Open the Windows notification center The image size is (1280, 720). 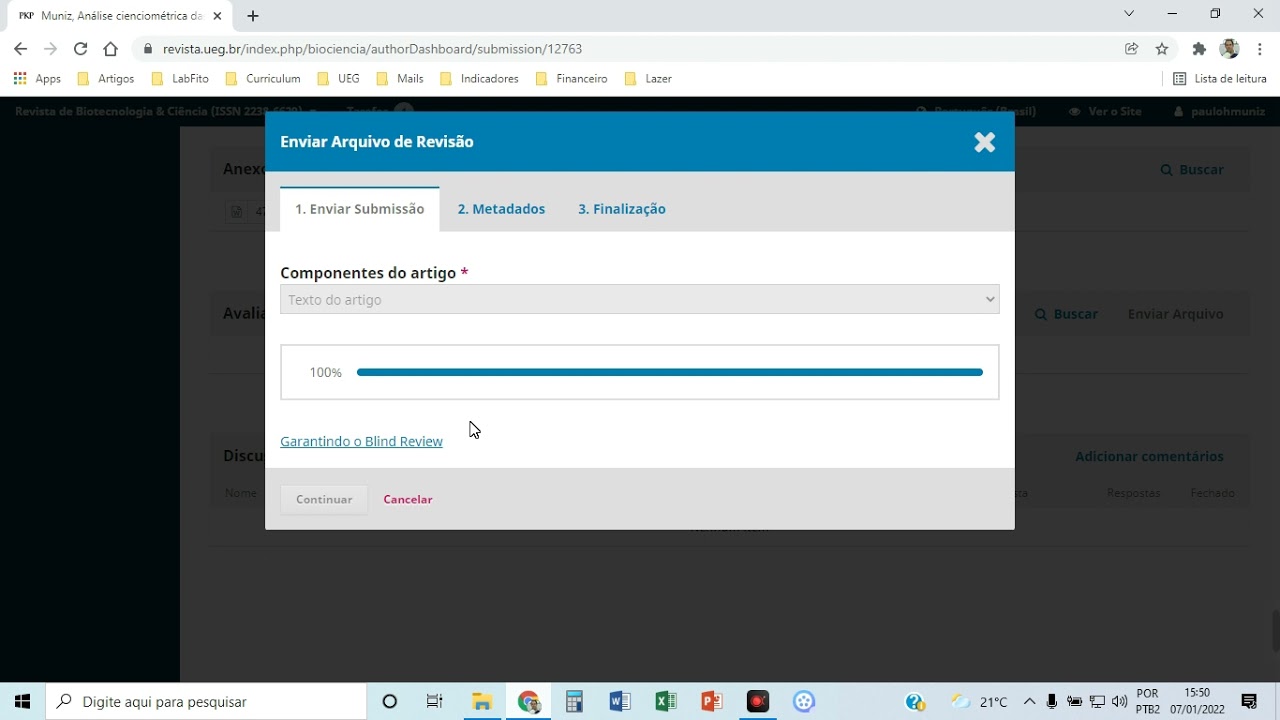(x=1249, y=702)
